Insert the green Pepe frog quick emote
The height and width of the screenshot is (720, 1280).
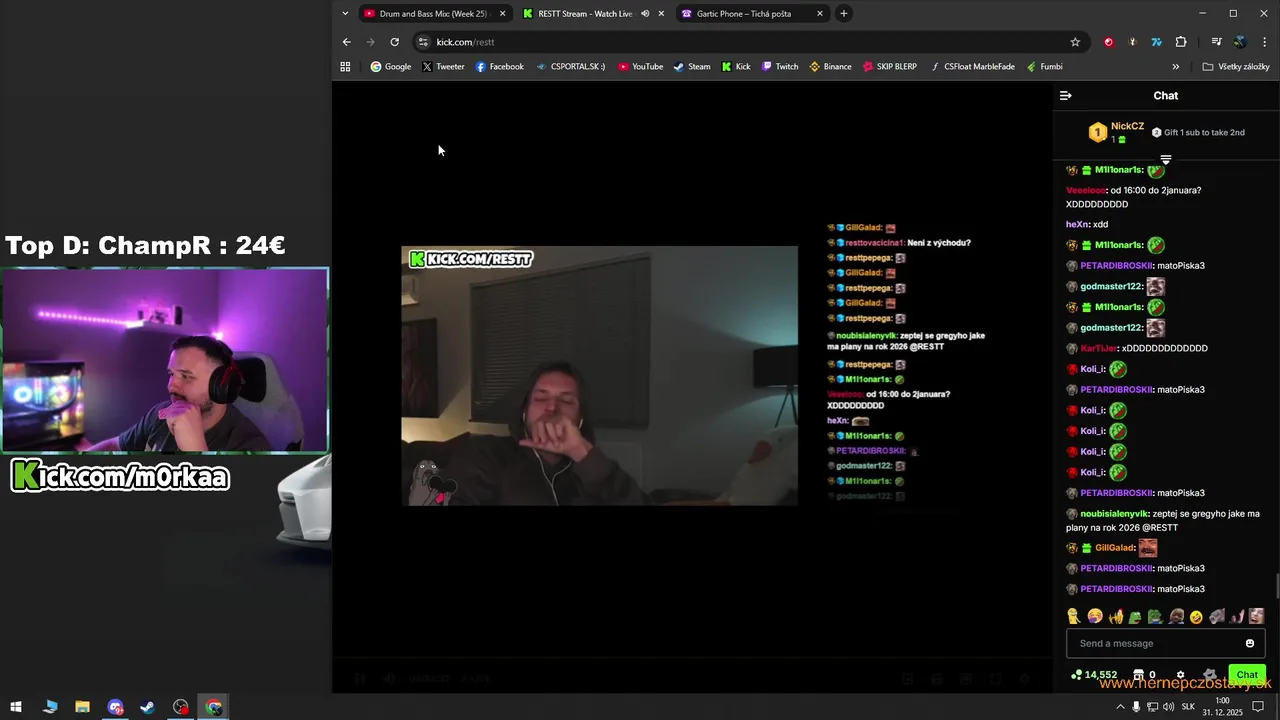click(1135, 617)
